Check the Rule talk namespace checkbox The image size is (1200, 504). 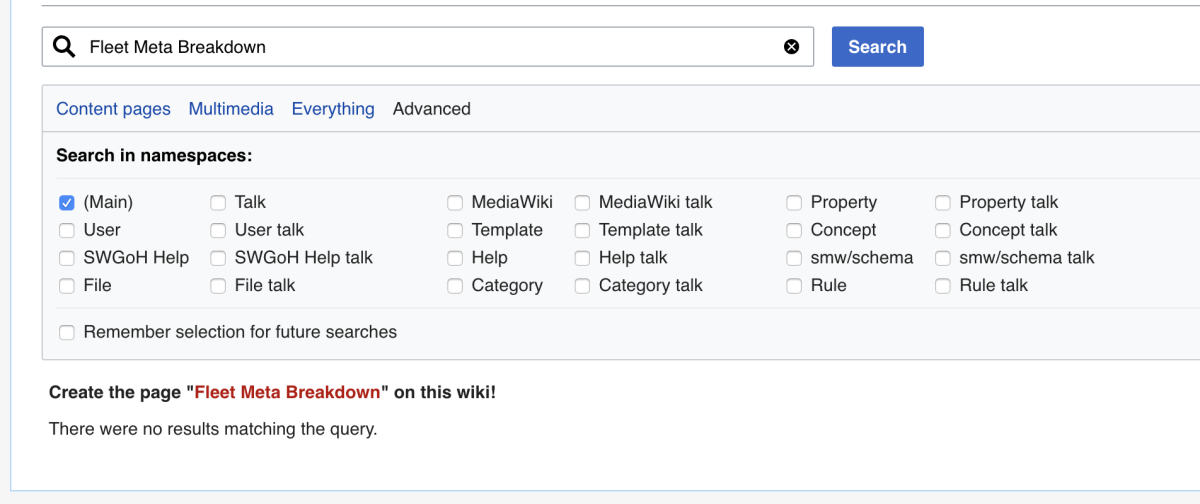pos(943,286)
